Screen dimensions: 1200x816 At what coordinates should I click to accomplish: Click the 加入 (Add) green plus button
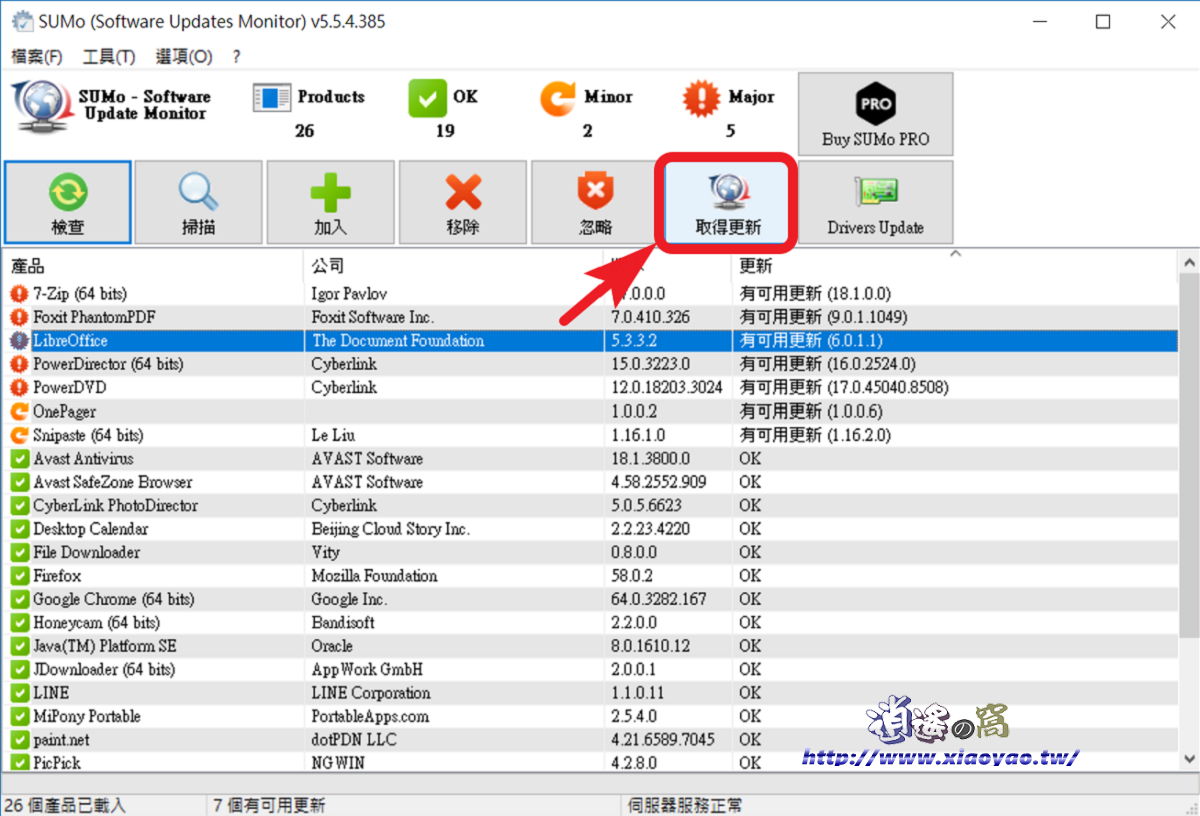[x=331, y=202]
